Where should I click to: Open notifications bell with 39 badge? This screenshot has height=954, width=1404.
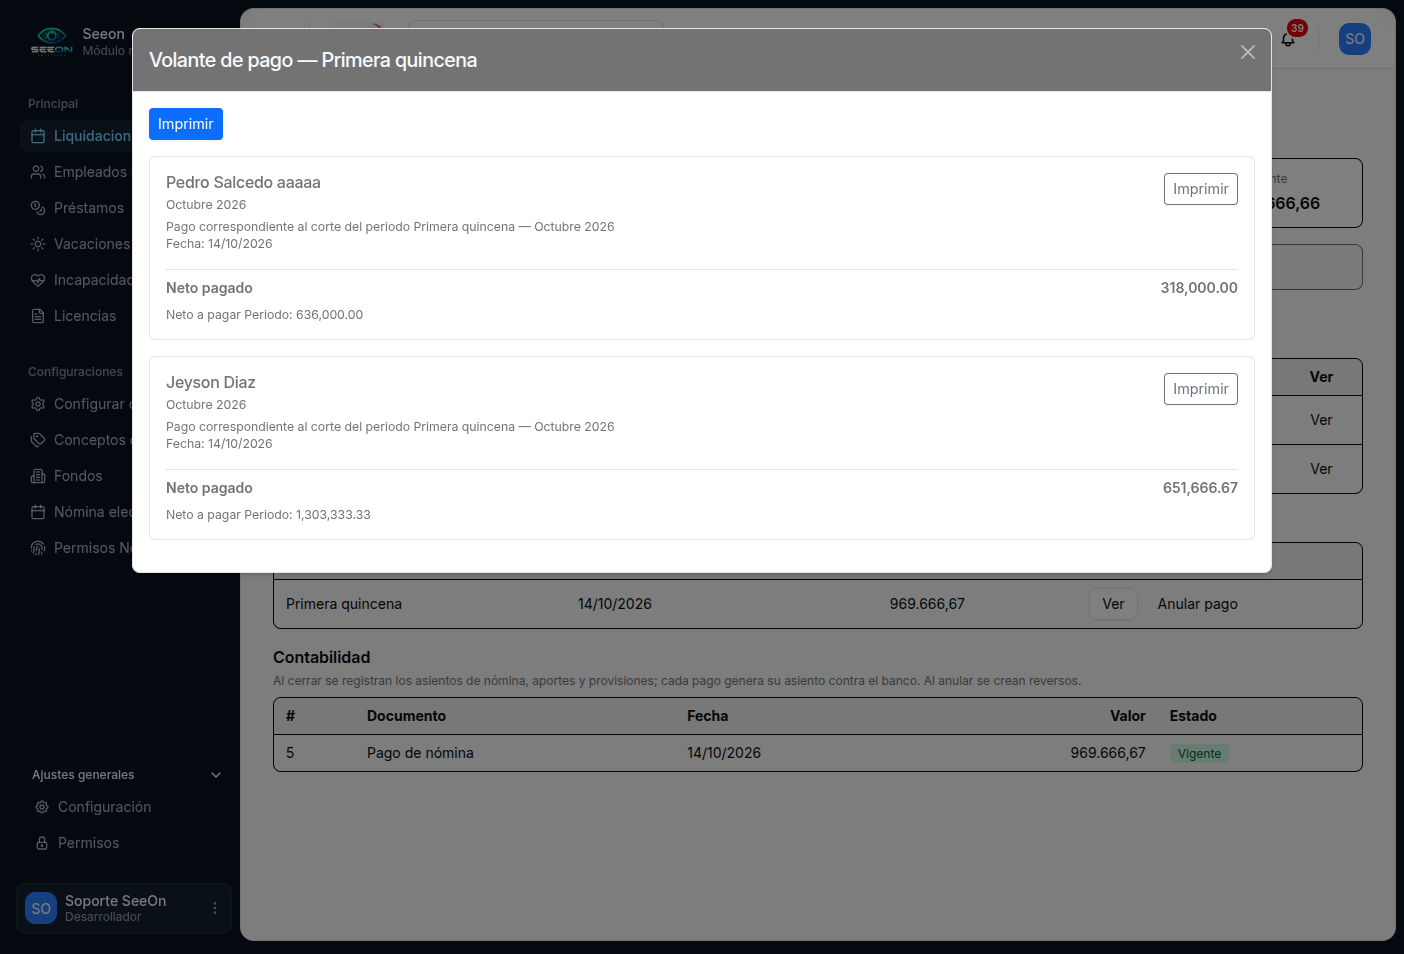coord(1289,38)
